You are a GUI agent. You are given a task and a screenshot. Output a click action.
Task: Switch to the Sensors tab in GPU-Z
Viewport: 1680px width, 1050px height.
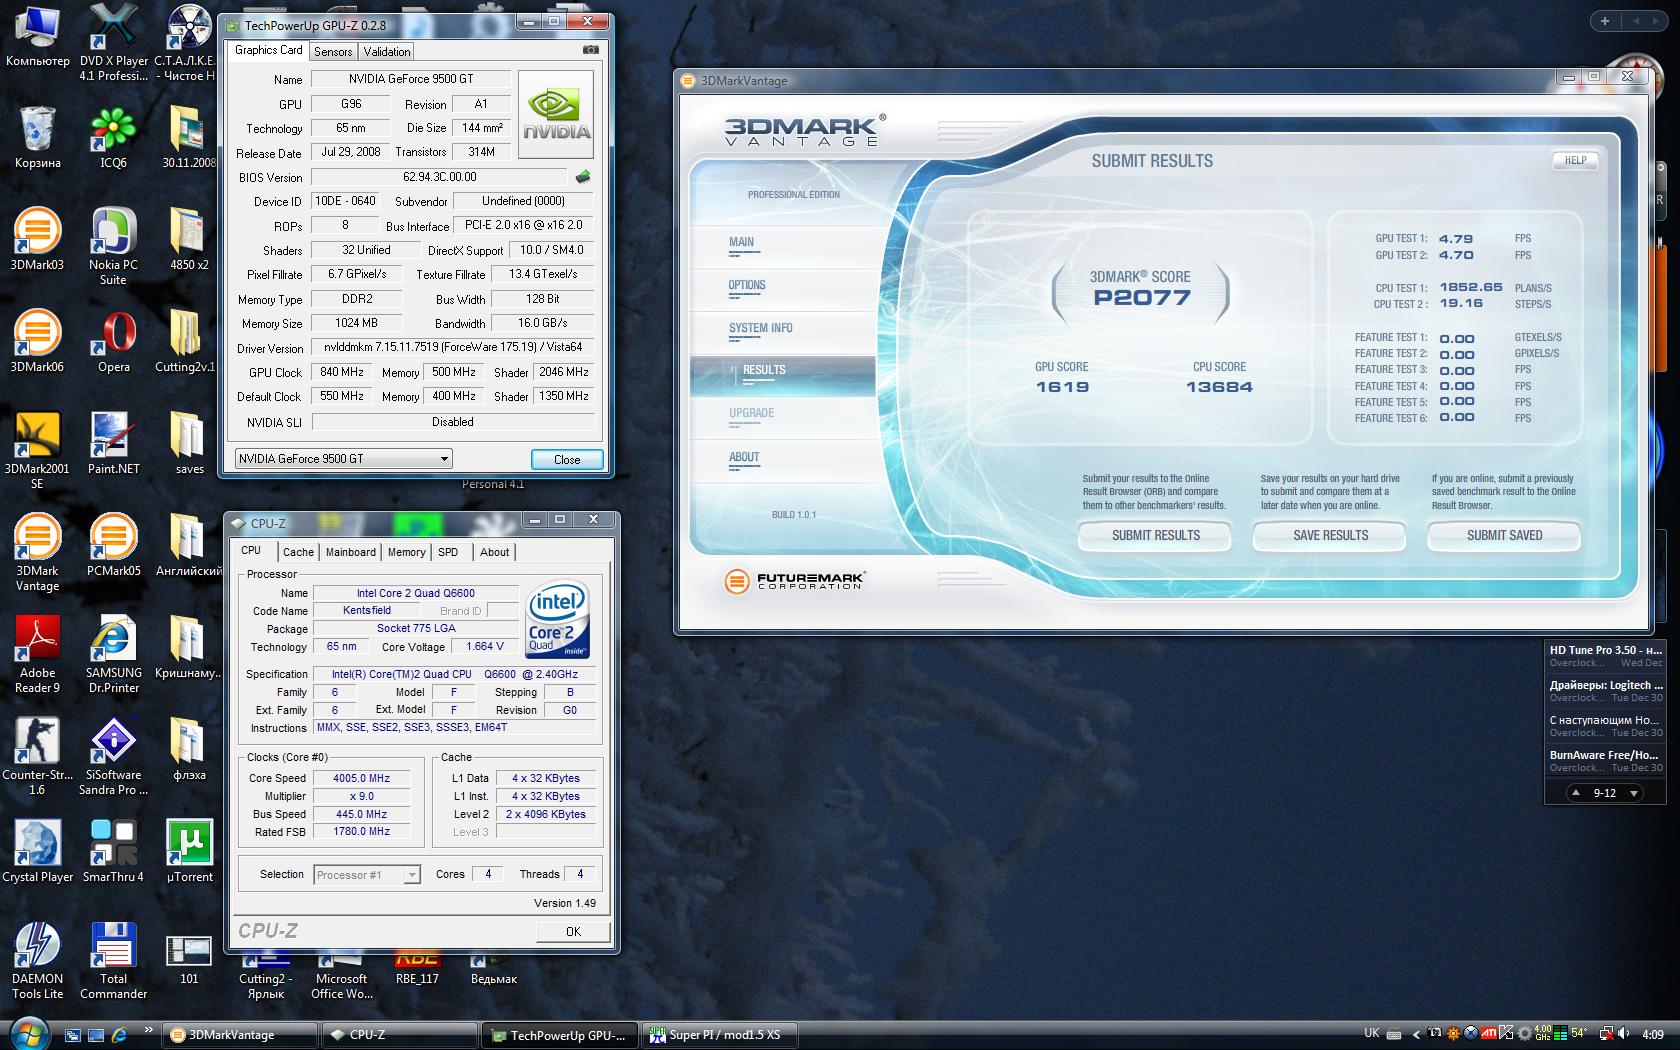[333, 52]
